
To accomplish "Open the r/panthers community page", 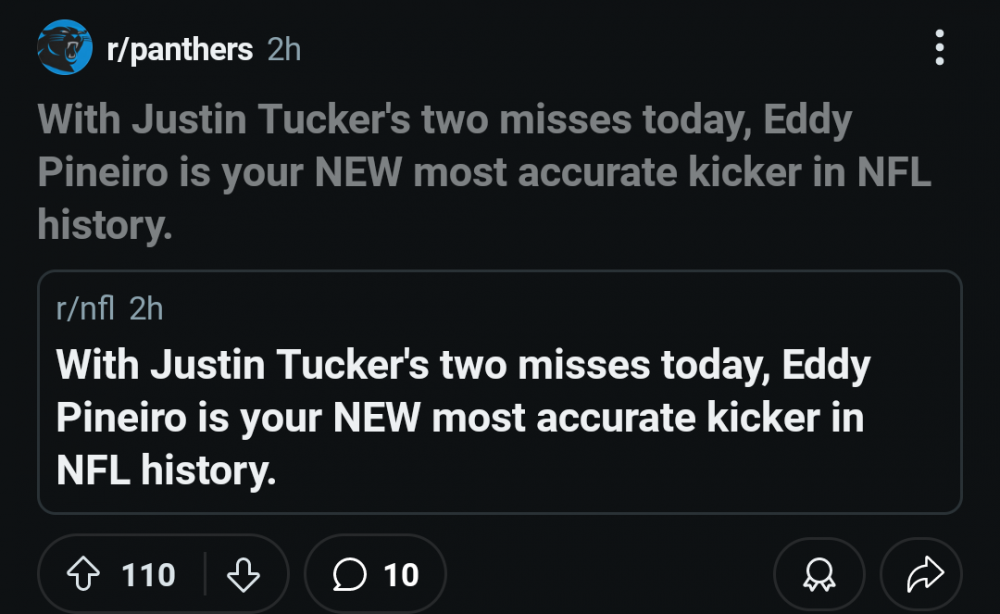I will click(178, 46).
